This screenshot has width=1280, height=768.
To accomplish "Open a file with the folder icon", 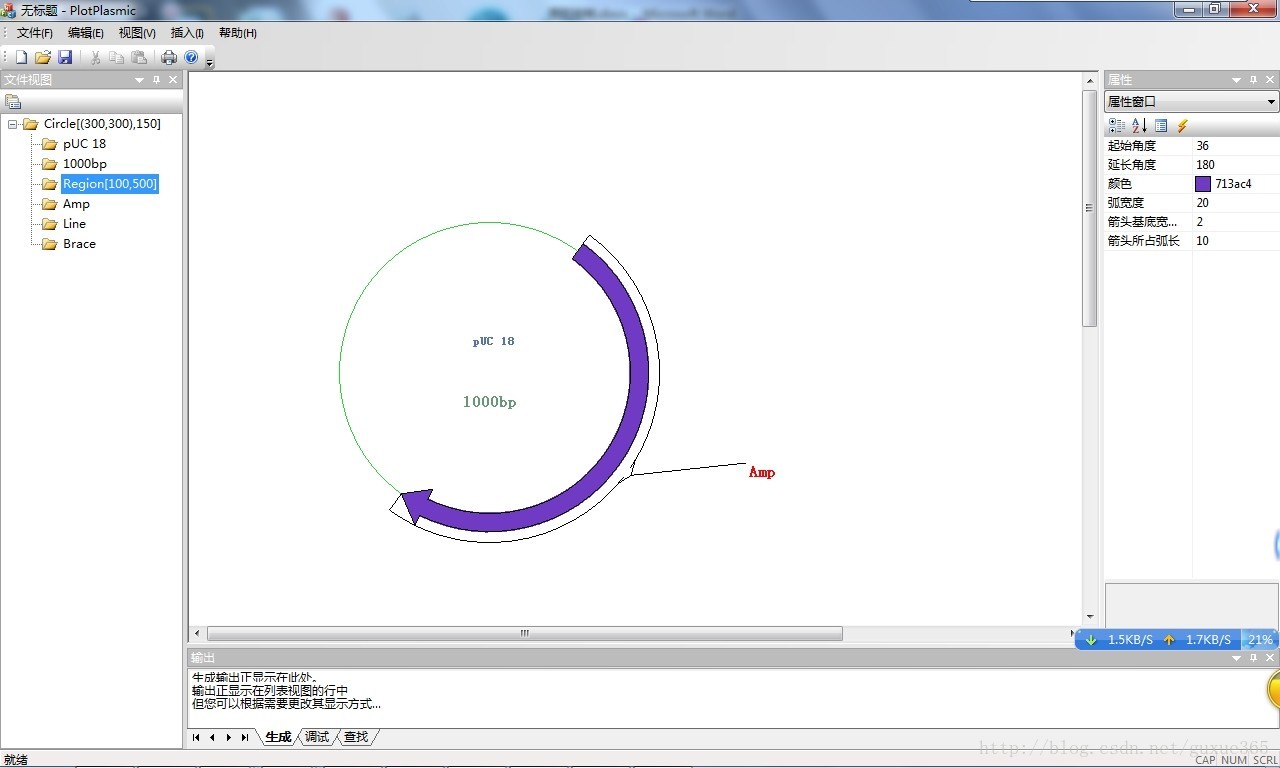I will 43,57.
